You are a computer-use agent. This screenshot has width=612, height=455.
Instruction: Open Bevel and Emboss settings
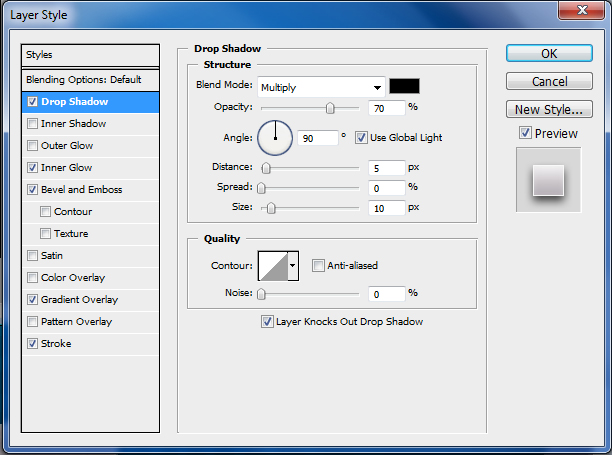coord(82,190)
